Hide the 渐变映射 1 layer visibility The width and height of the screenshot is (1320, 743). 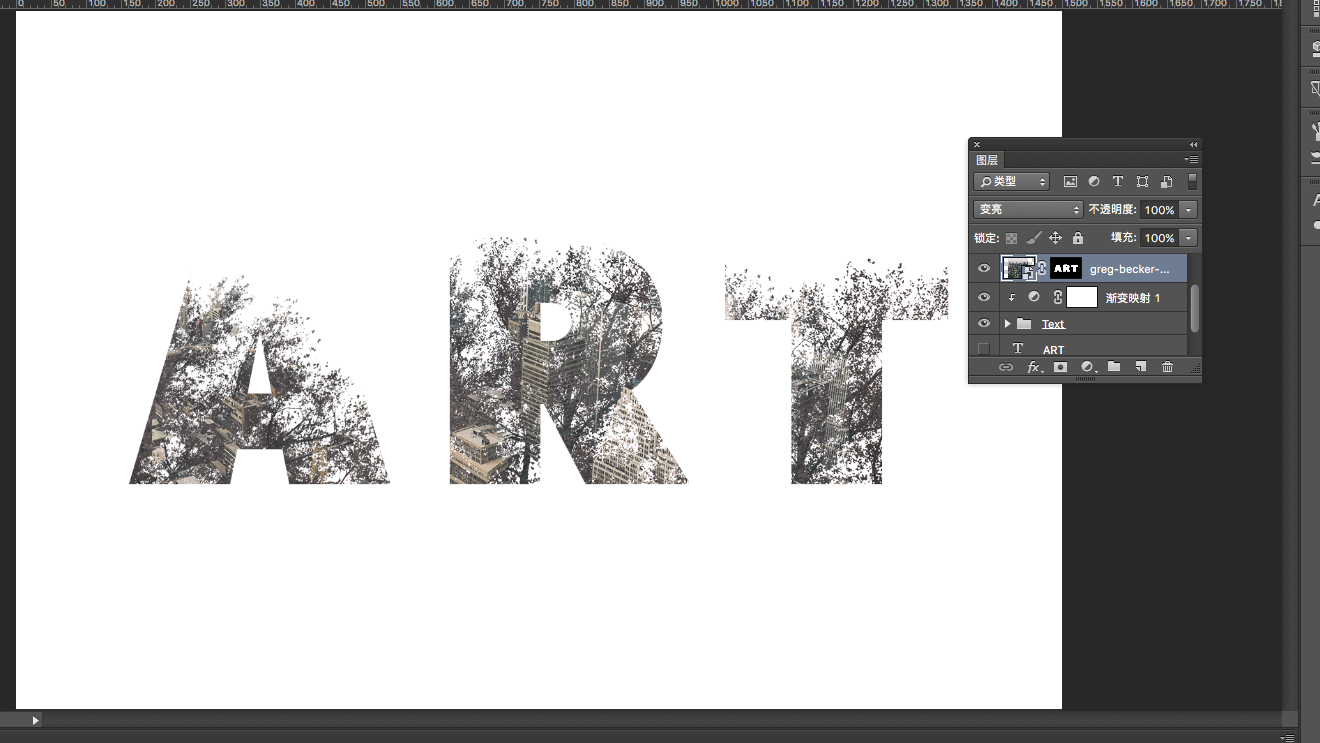tap(984, 297)
